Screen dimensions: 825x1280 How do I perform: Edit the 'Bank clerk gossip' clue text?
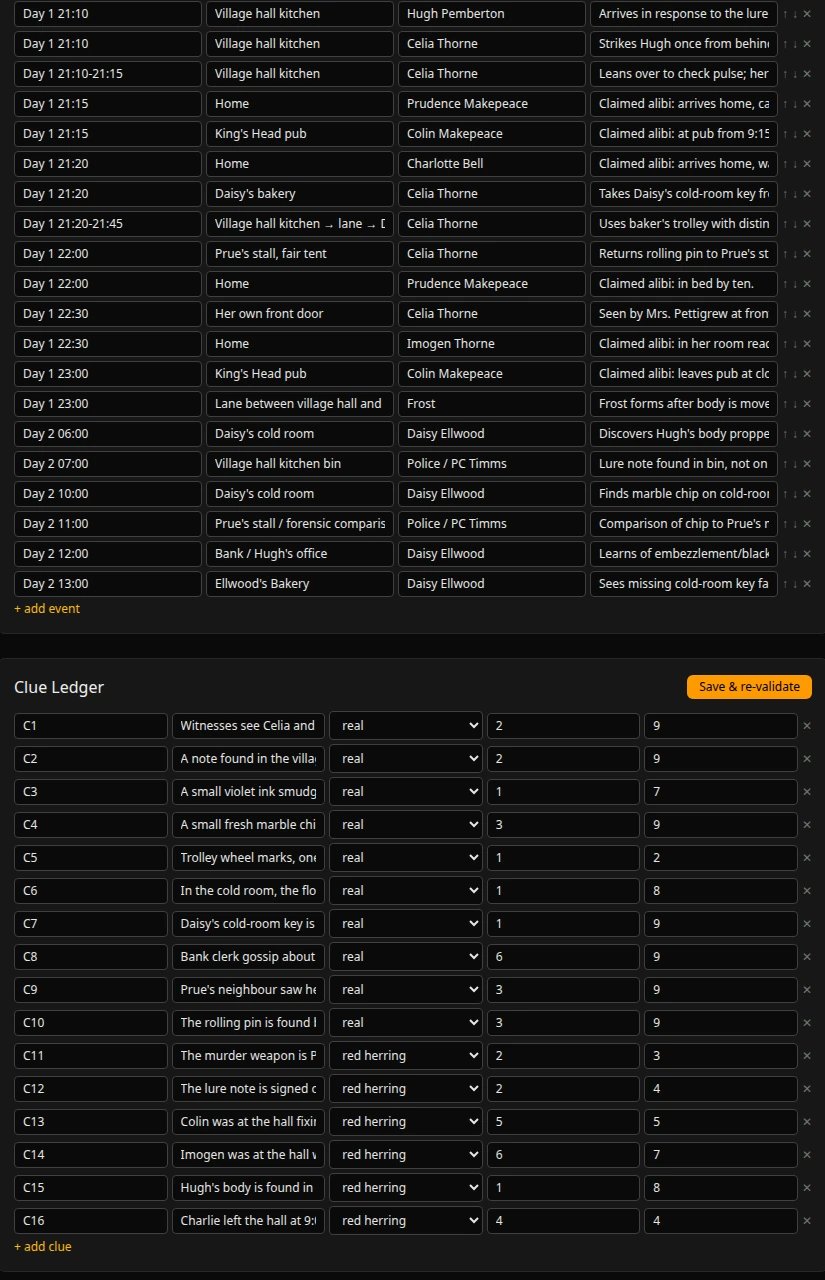tap(249, 957)
